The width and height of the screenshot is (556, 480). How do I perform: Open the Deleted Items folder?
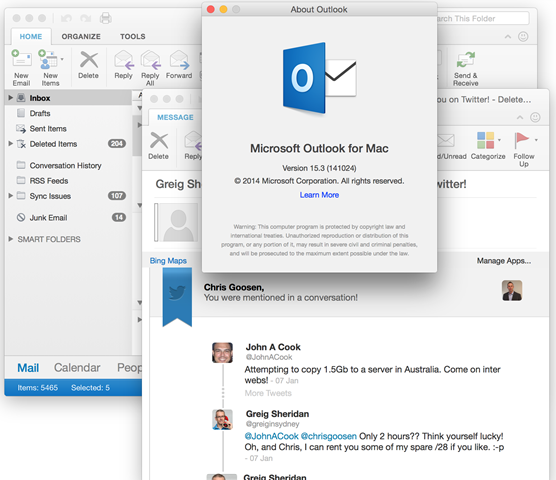pyautogui.click(x=53, y=144)
